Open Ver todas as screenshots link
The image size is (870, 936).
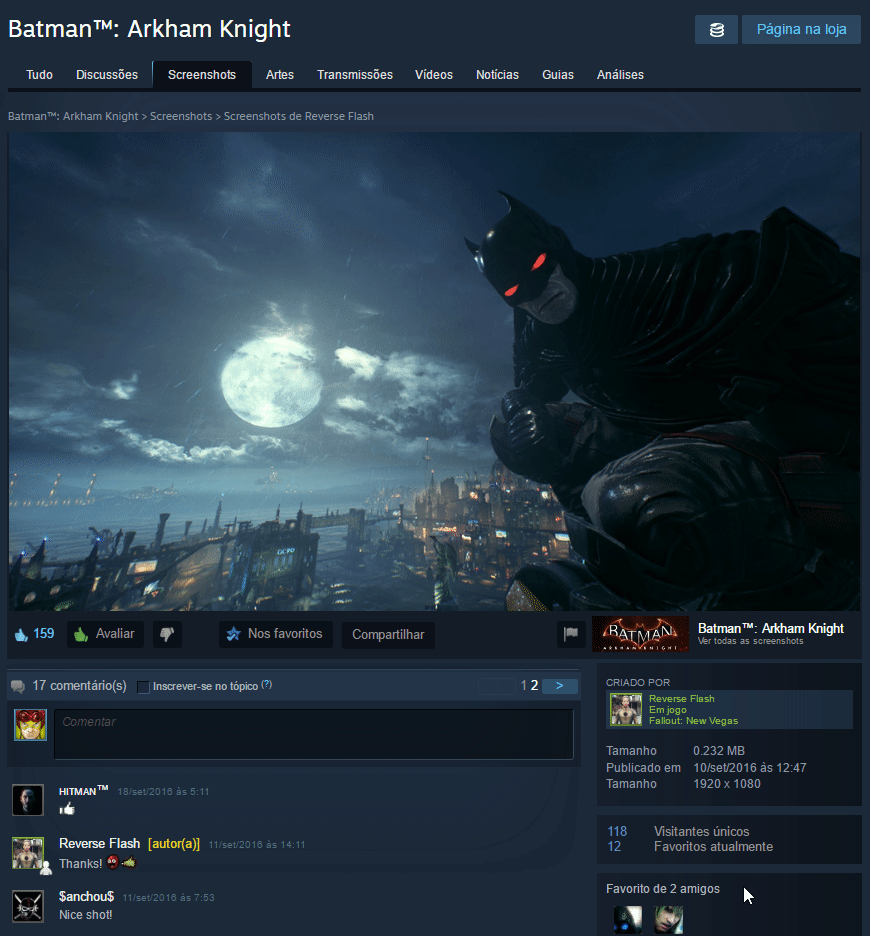point(751,641)
